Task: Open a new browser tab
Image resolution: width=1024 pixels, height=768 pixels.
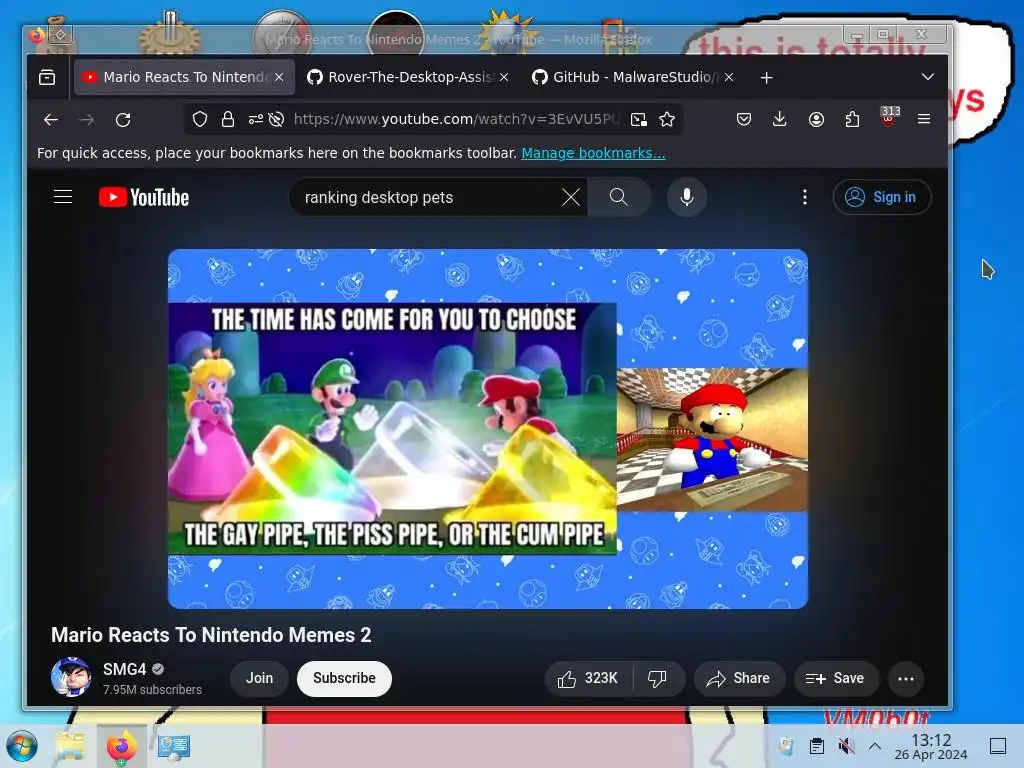Action: pos(767,78)
